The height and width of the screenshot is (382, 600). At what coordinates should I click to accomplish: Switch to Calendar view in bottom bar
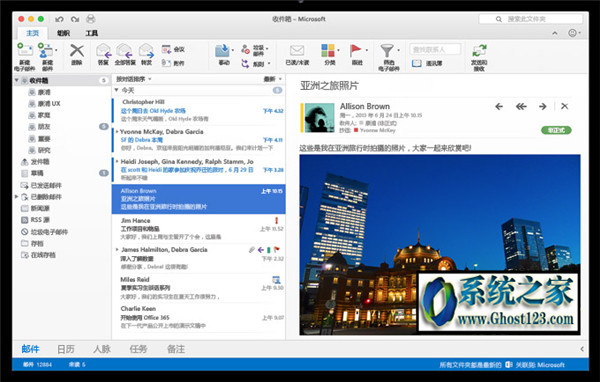[x=66, y=349]
